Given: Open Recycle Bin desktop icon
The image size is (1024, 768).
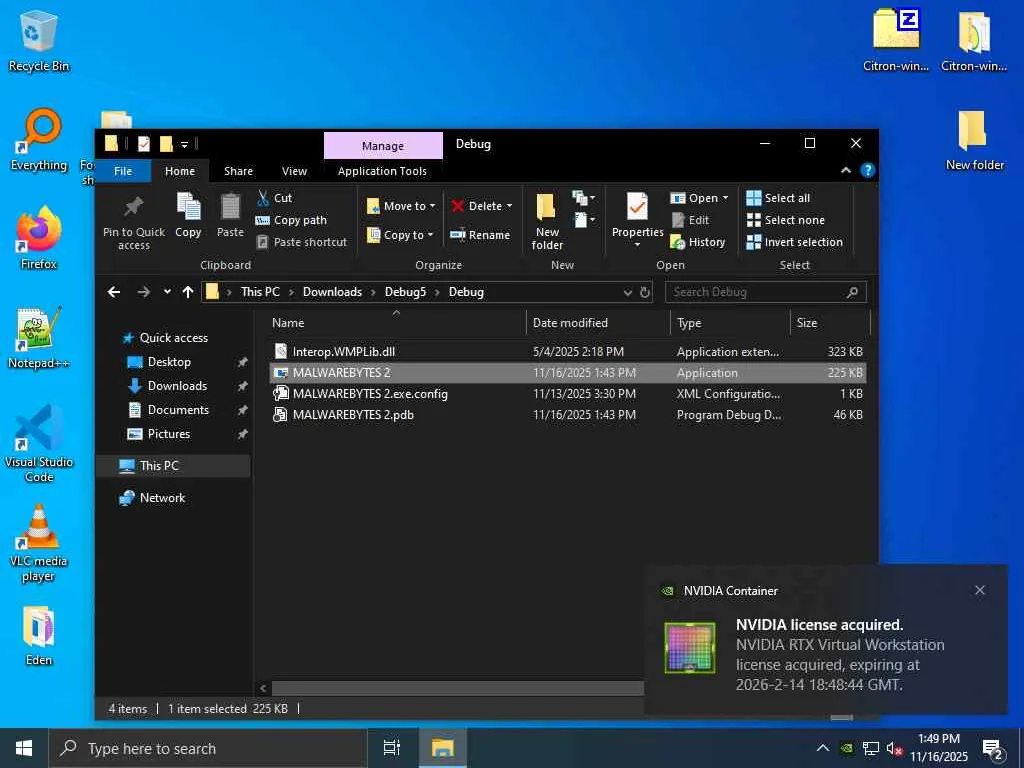Looking at the screenshot, I should 39,40.
